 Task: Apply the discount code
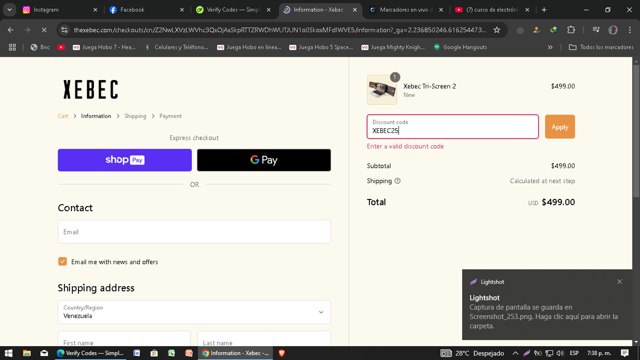point(560,127)
